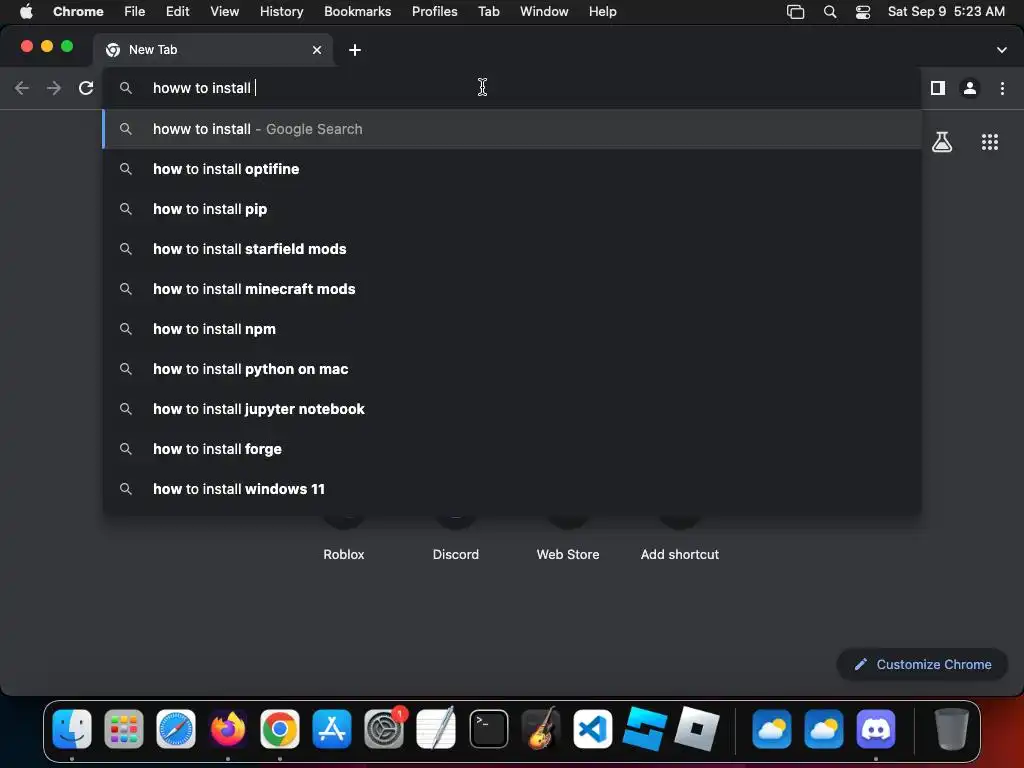The height and width of the screenshot is (768, 1024).
Task: Open Spotlight search in menu bar
Action: (830, 12)
